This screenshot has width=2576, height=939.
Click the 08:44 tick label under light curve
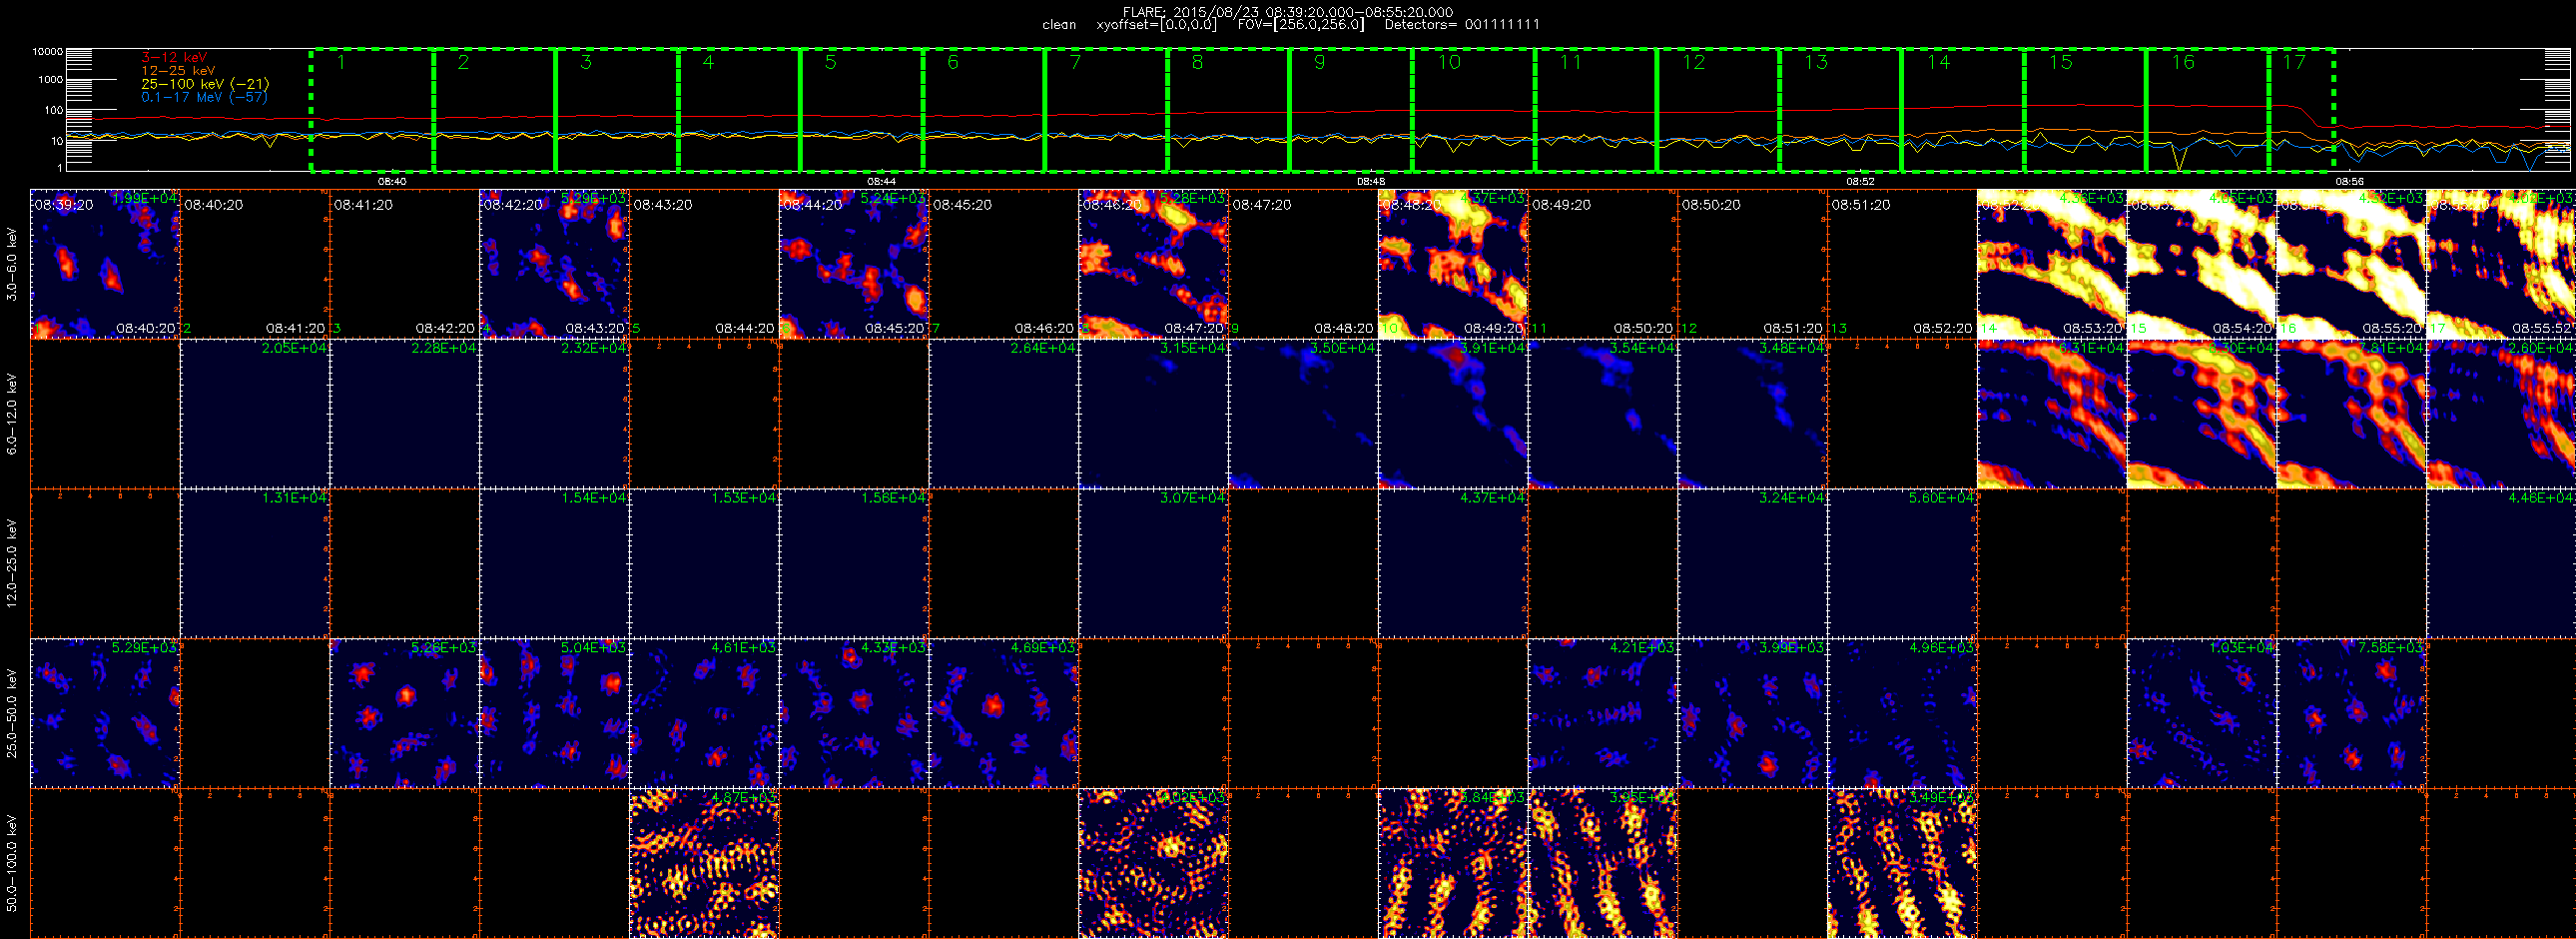coord(881,182)
